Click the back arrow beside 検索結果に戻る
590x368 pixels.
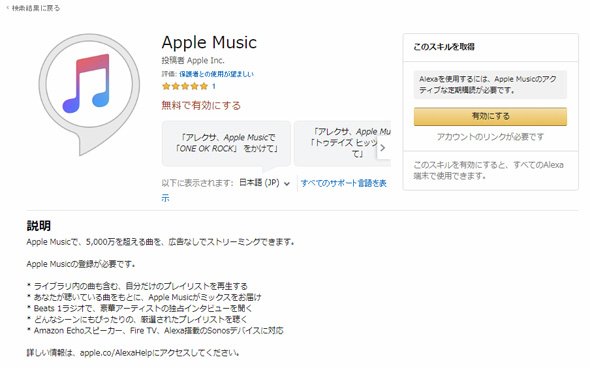click(x=7, y=8)
